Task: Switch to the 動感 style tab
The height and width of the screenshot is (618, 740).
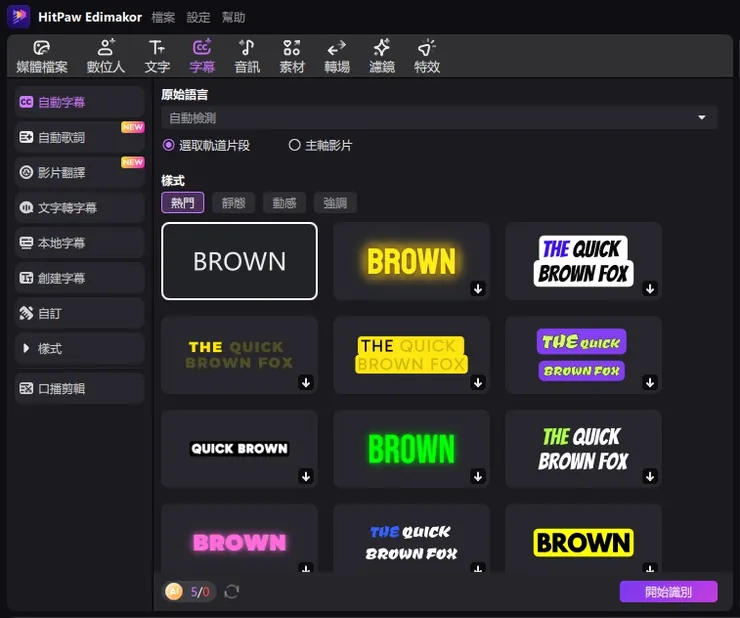Action: coord(285,203)
